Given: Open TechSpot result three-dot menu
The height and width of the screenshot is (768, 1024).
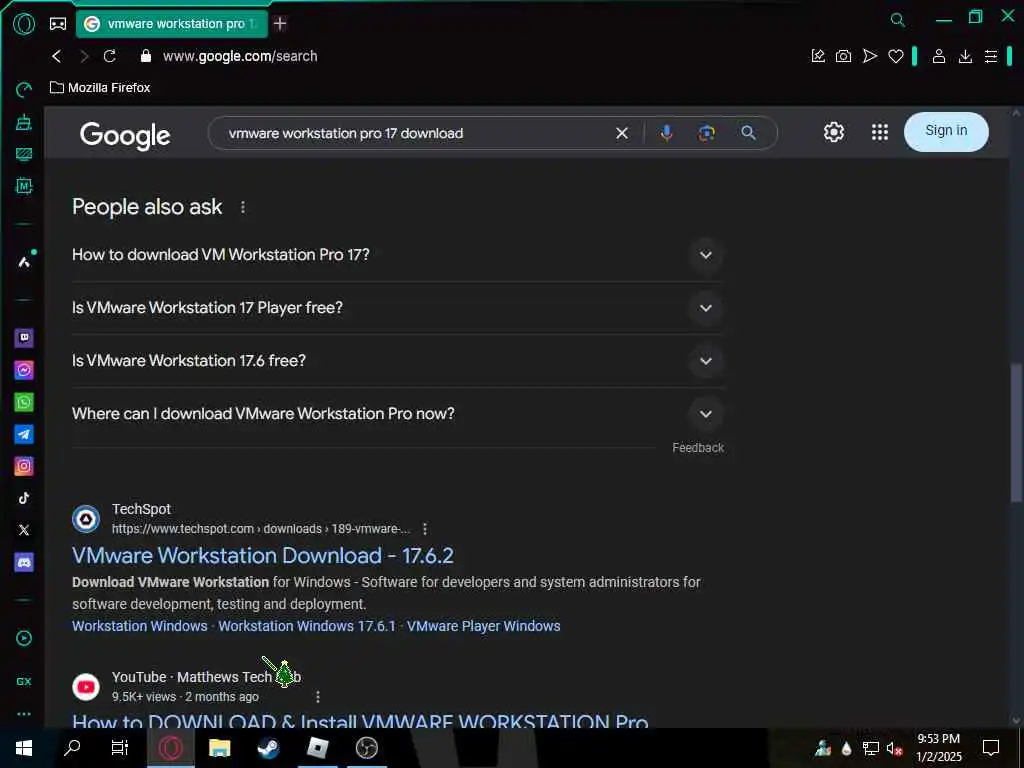Looking at the screenshot, I should [x=425, y=529].
